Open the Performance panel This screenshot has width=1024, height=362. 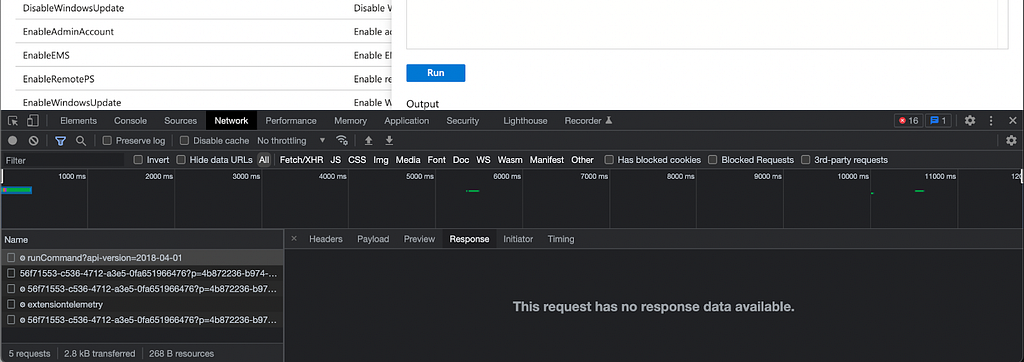(x=291, y=121)
